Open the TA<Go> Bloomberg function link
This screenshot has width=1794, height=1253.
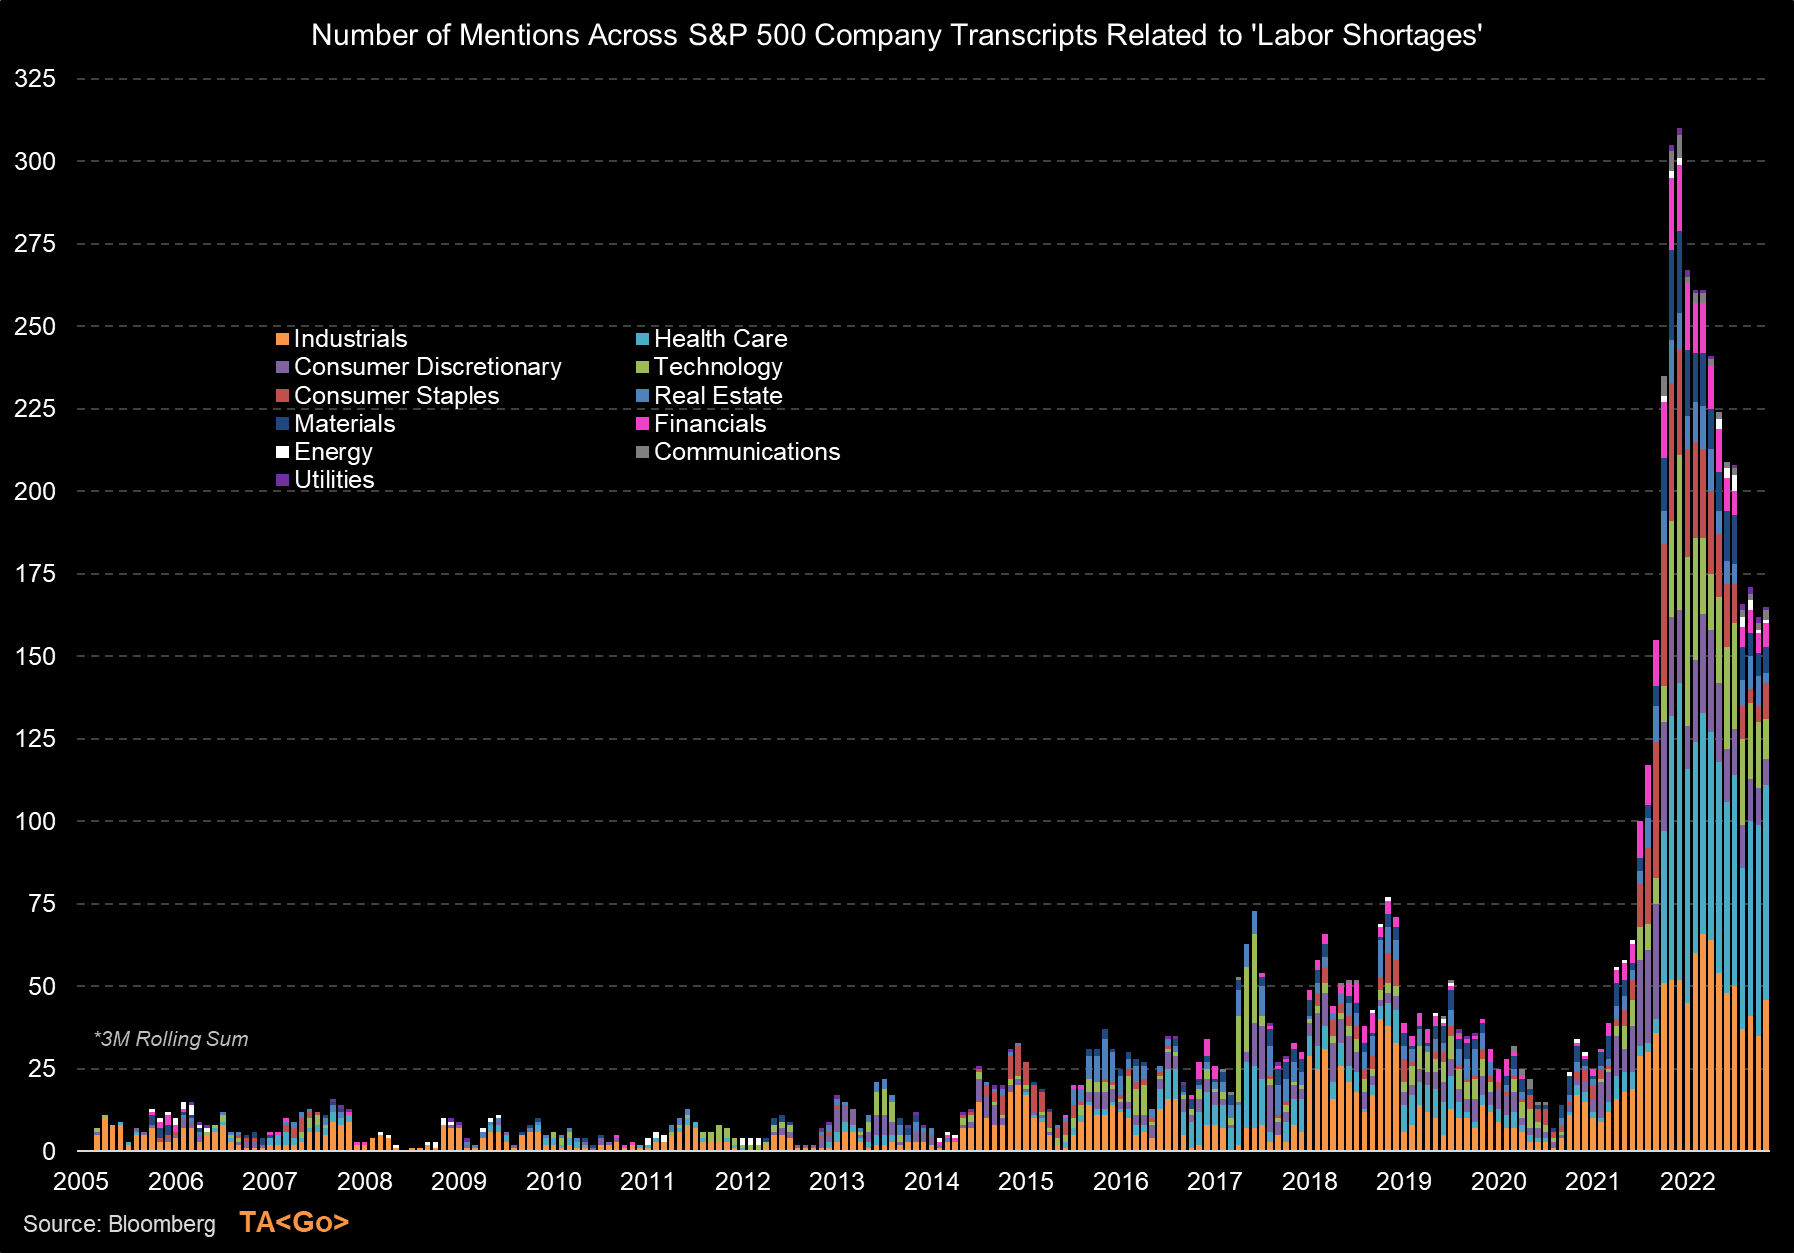pos(294,1223)
